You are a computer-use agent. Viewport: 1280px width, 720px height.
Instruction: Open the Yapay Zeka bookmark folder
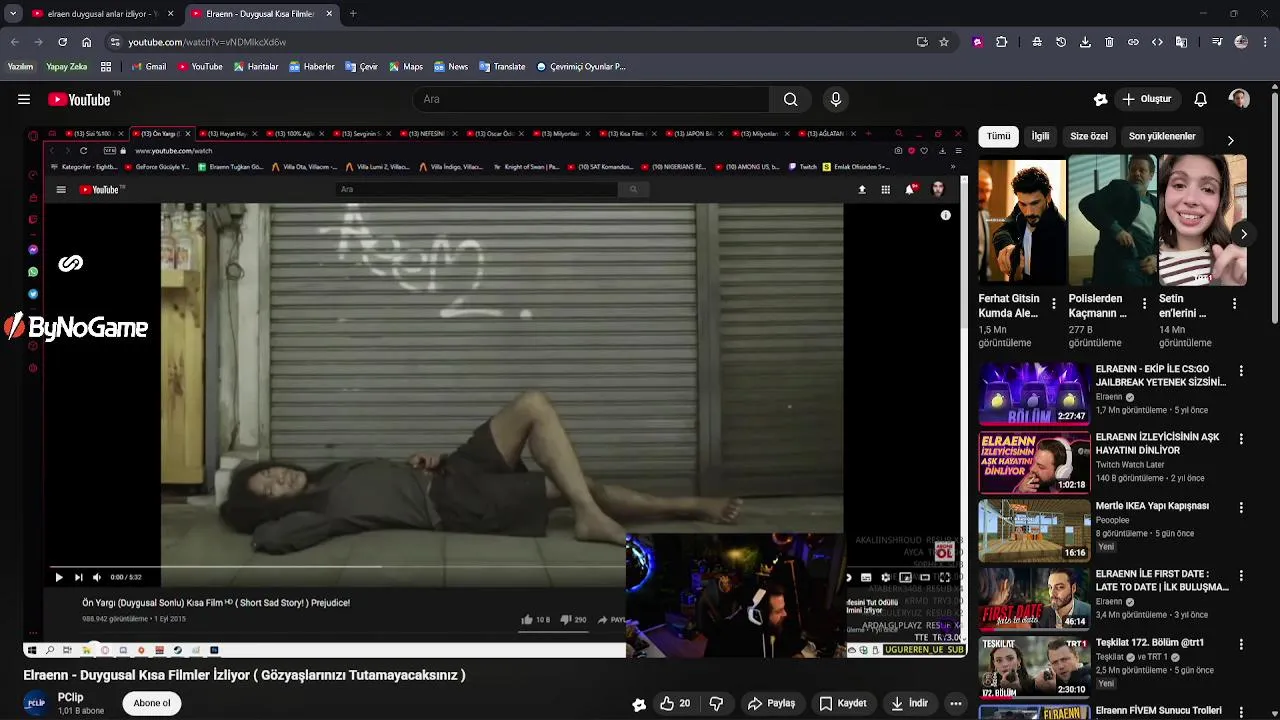pyautogui.click(x=67, y=67)
